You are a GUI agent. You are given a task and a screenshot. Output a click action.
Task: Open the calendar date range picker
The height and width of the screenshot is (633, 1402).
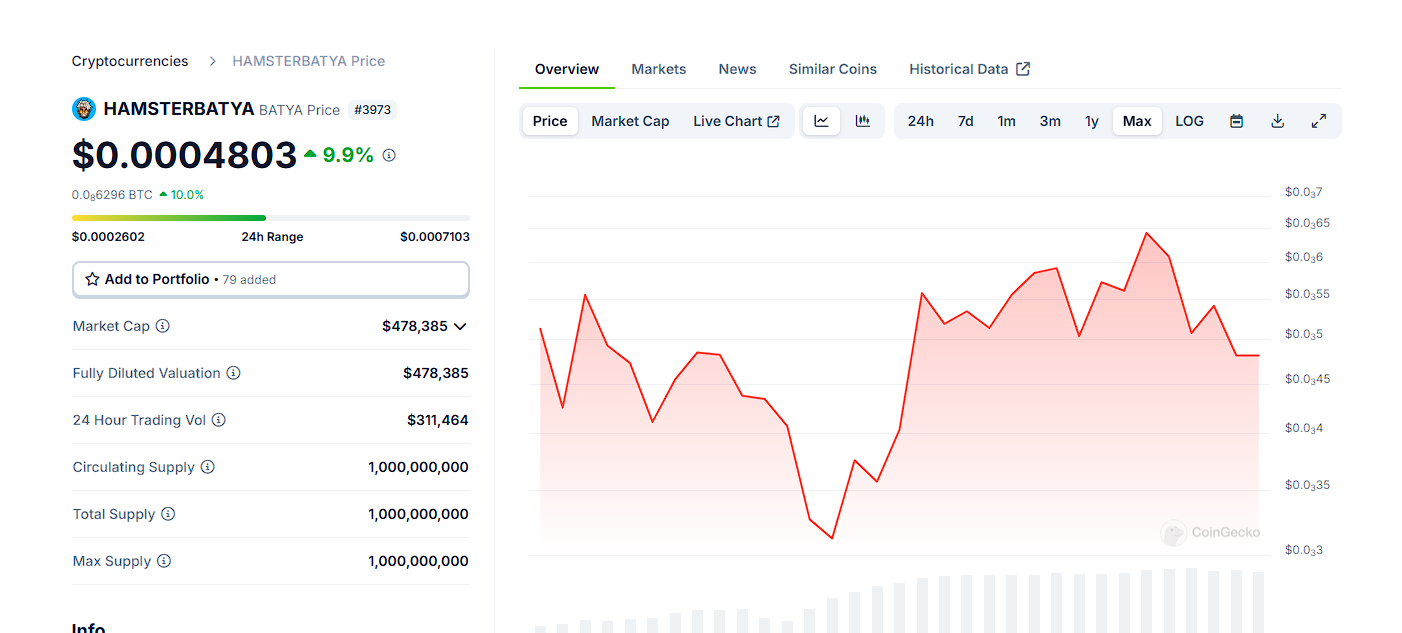point(1236,121)
